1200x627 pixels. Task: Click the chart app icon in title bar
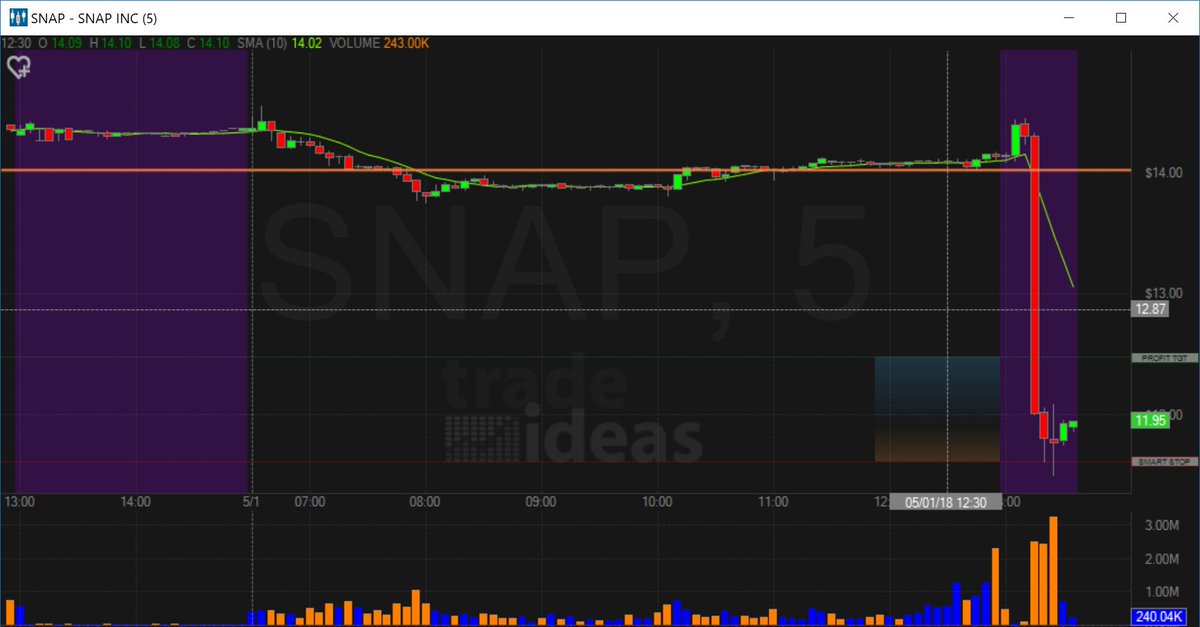point(17,18)
